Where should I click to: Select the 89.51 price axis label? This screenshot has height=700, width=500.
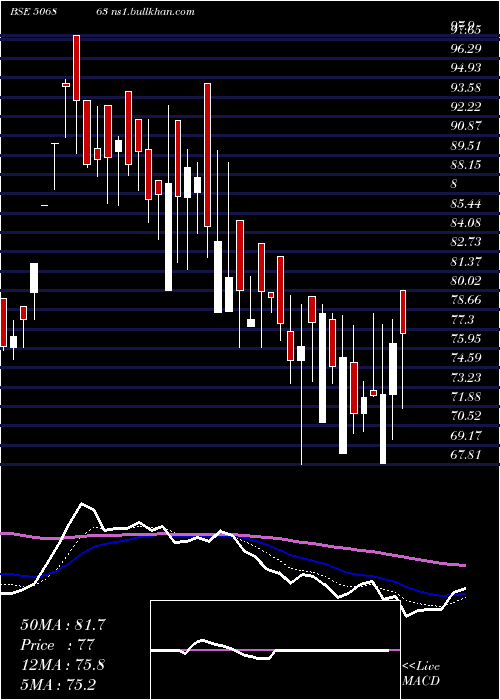click(466, 146)
